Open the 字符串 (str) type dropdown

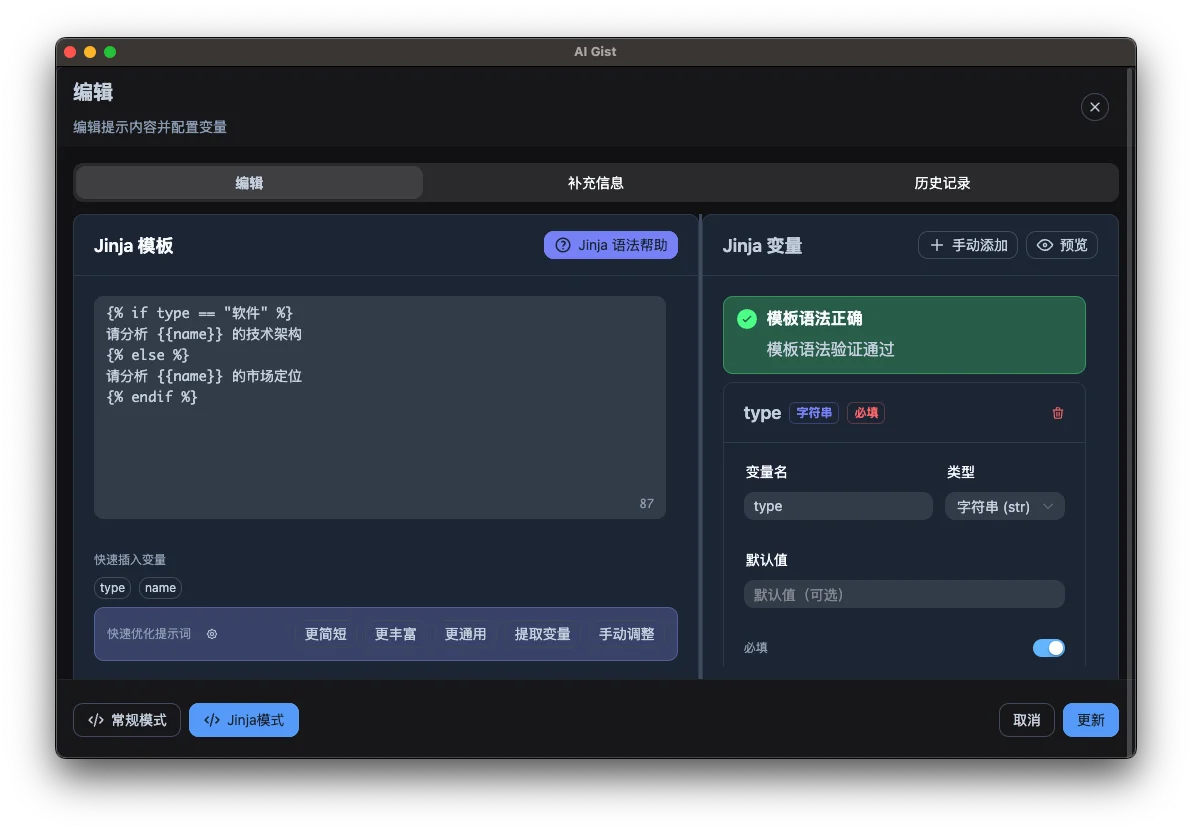tap(1004, 506)
